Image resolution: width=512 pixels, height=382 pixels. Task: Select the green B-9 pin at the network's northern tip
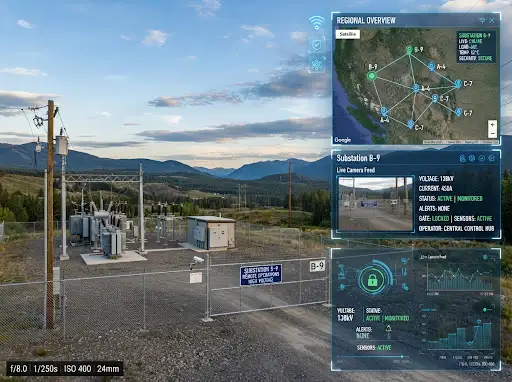click(409, 50)
